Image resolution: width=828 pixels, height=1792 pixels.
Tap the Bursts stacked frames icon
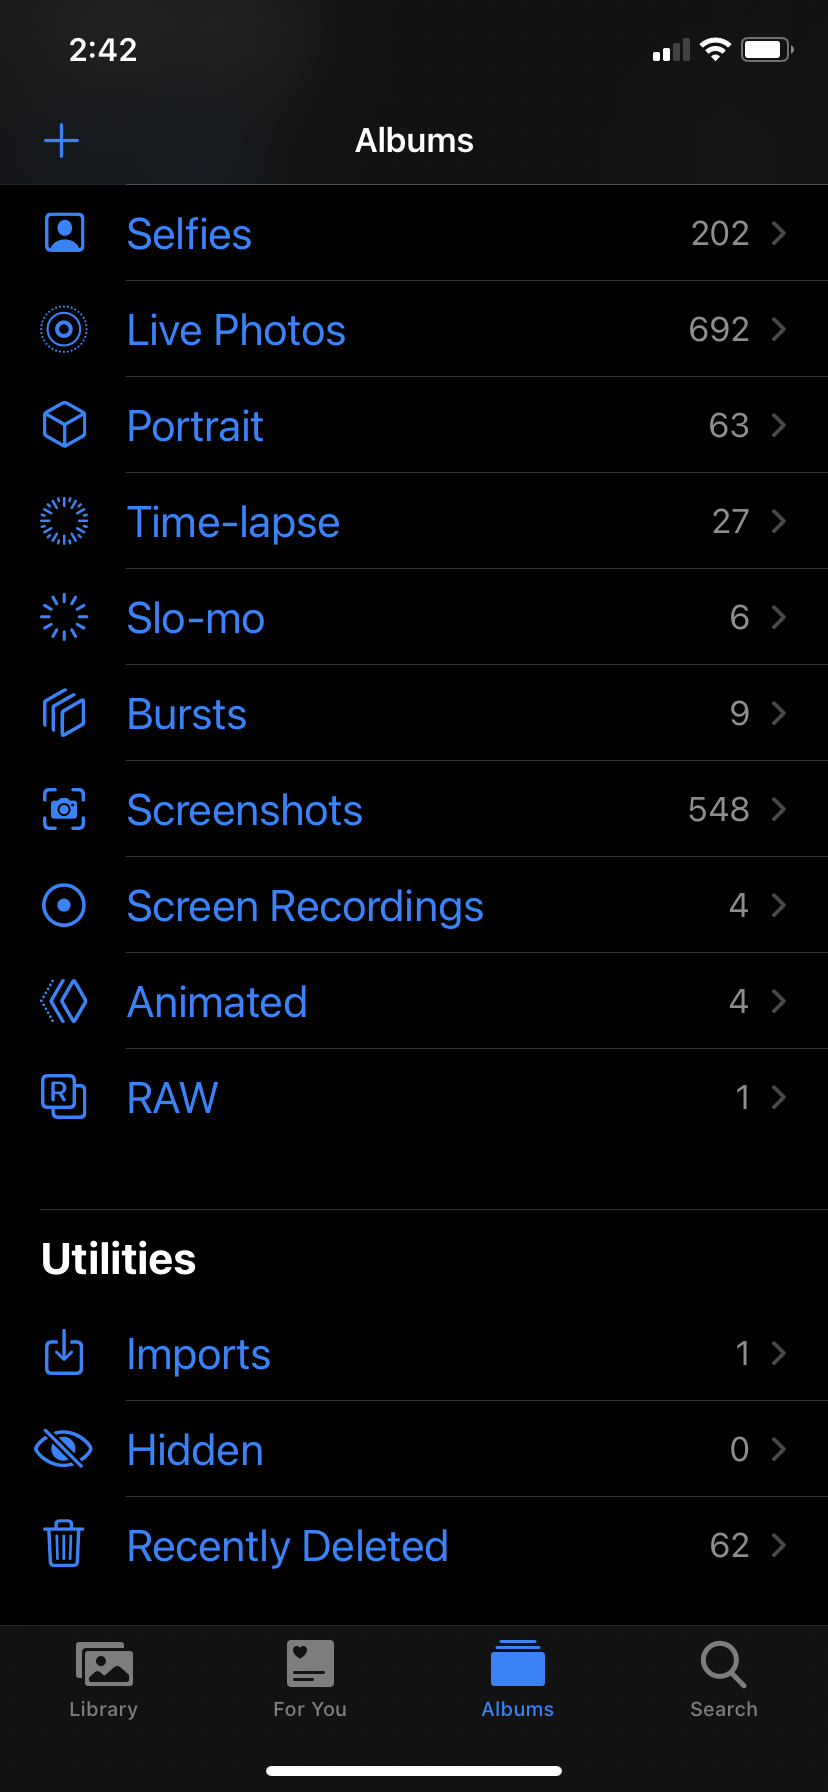pyautogui.click(x=64, y=713)
